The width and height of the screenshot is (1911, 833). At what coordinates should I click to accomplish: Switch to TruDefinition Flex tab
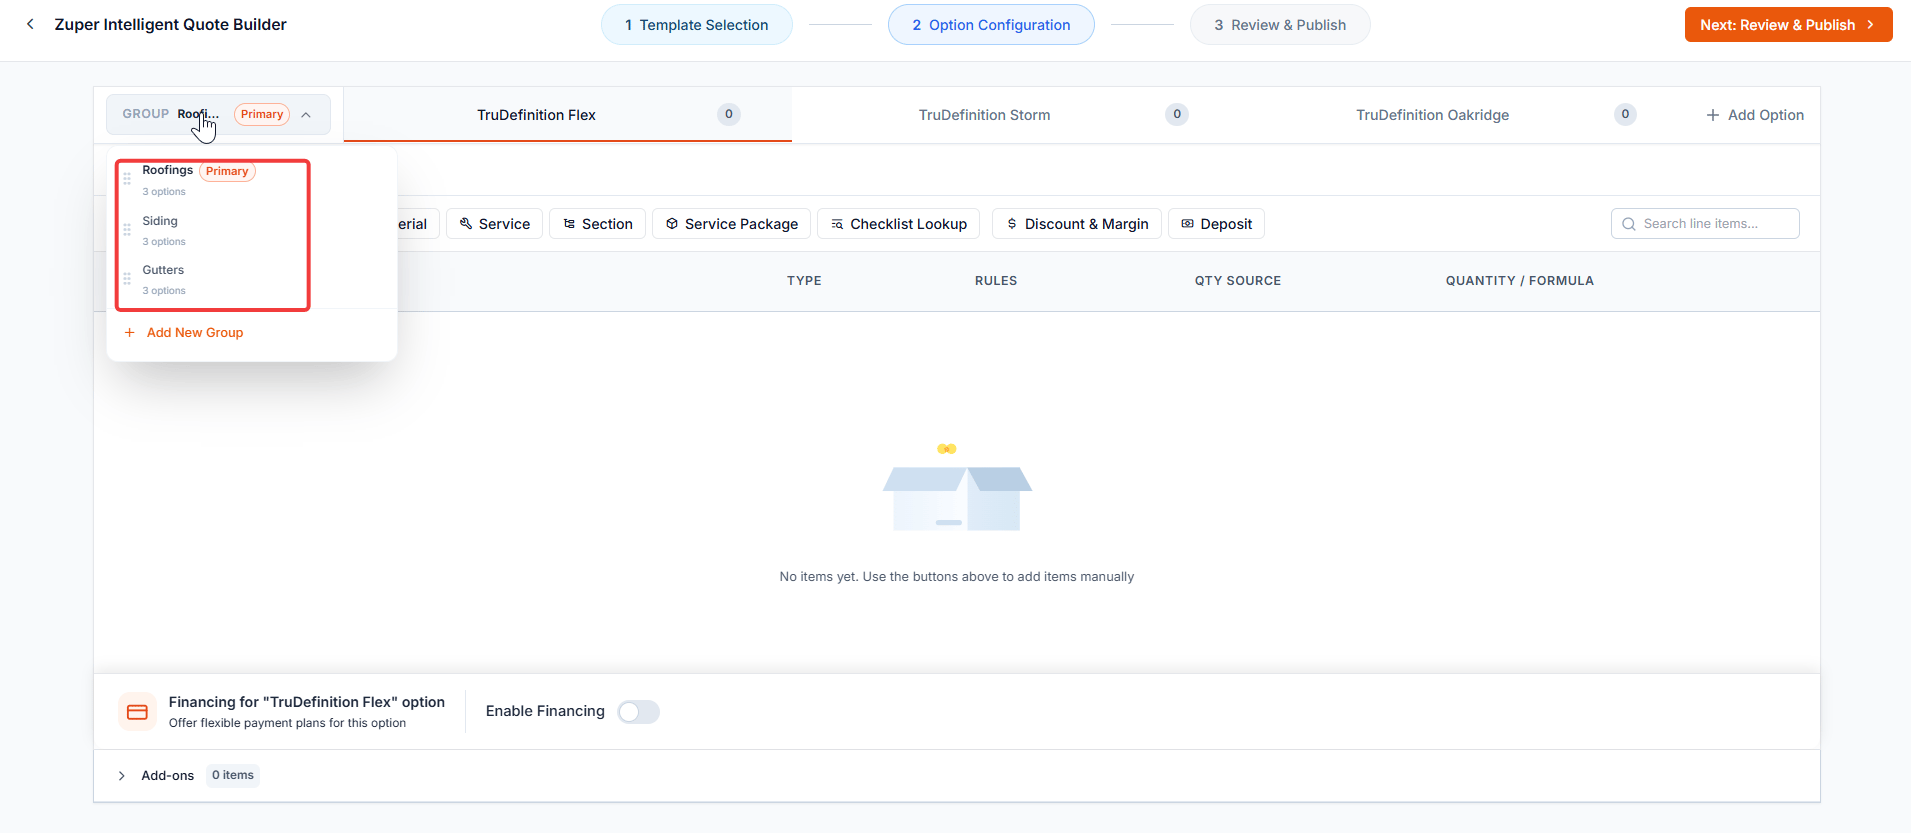(568, 115)
